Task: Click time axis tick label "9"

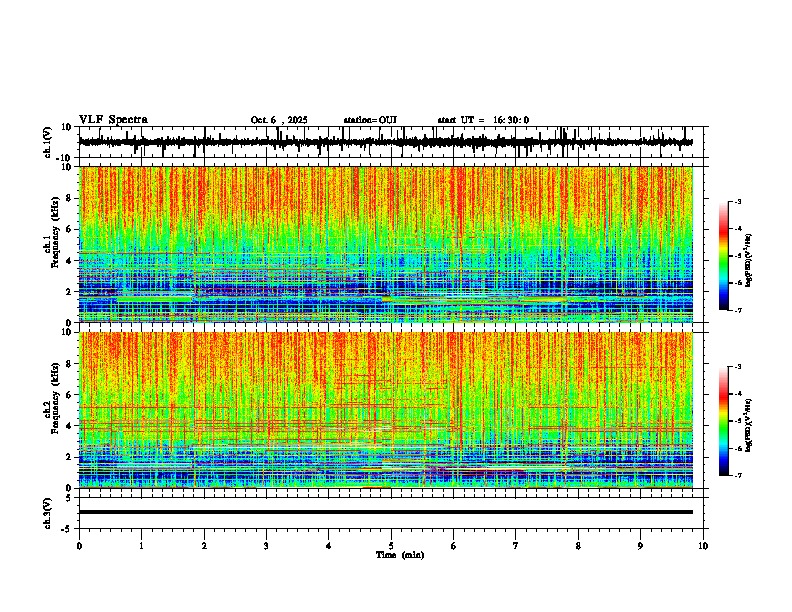Action: [x=640, y=546]
